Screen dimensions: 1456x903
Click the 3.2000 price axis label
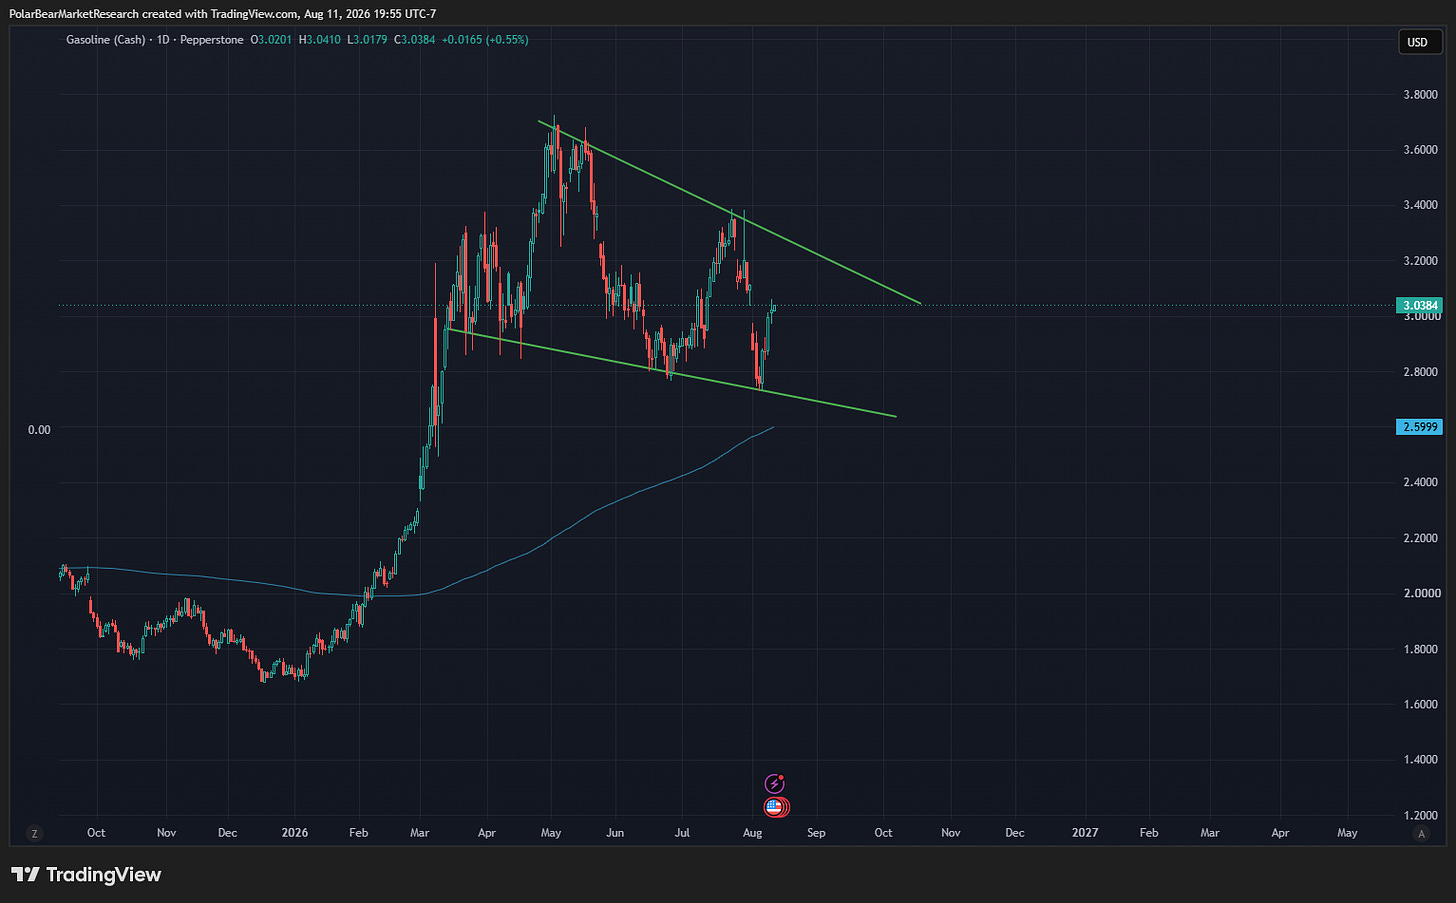click(x=1421, y=261)
